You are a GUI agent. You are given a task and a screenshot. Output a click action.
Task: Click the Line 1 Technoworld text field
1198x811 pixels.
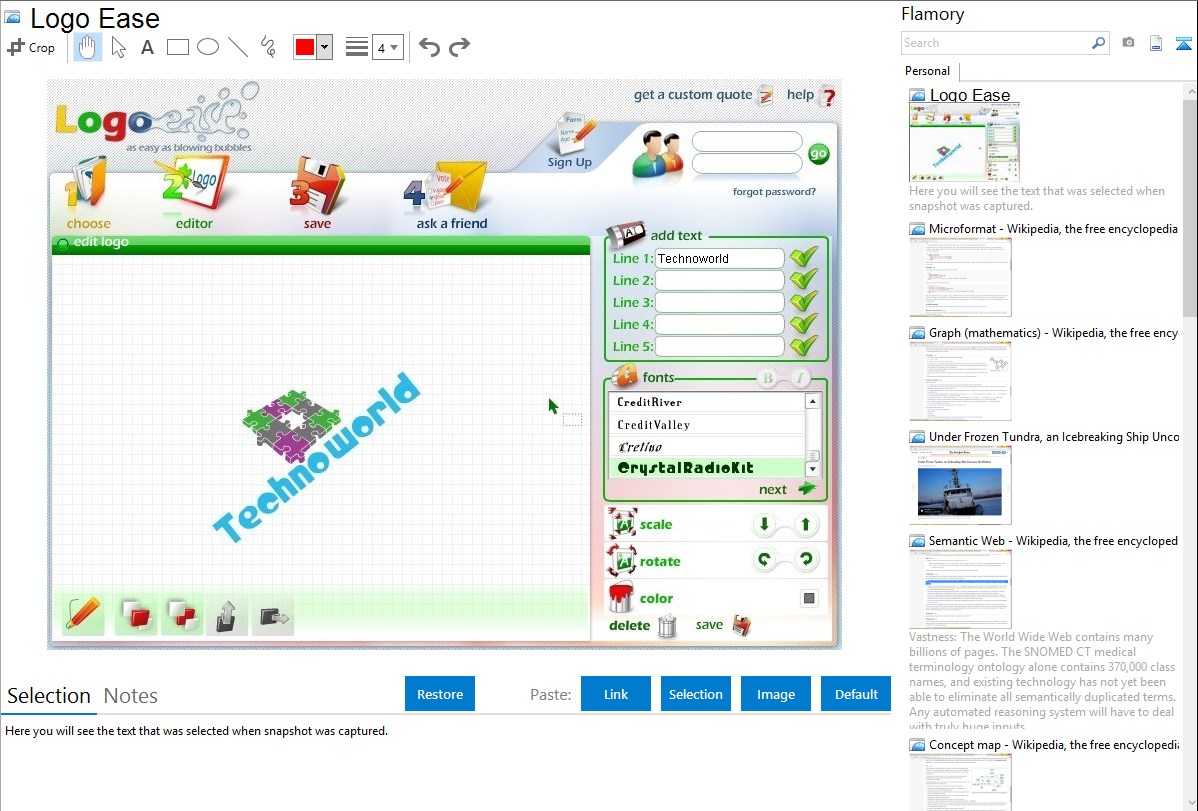coord(719,258)
